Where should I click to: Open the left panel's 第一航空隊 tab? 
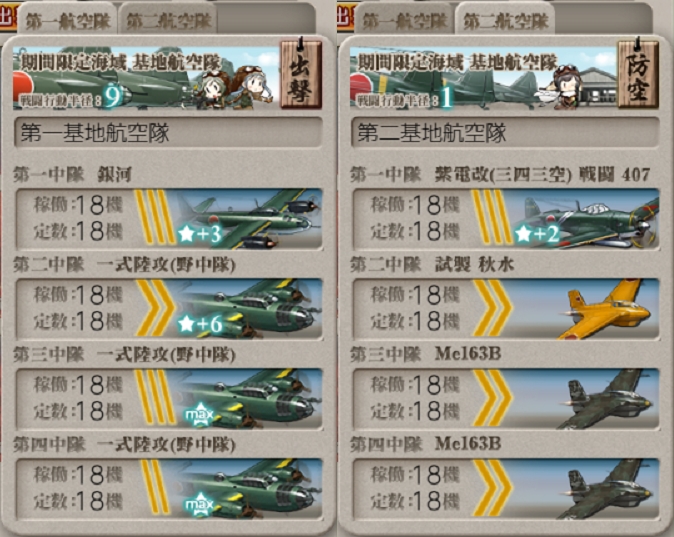click(x=67, y=20)
